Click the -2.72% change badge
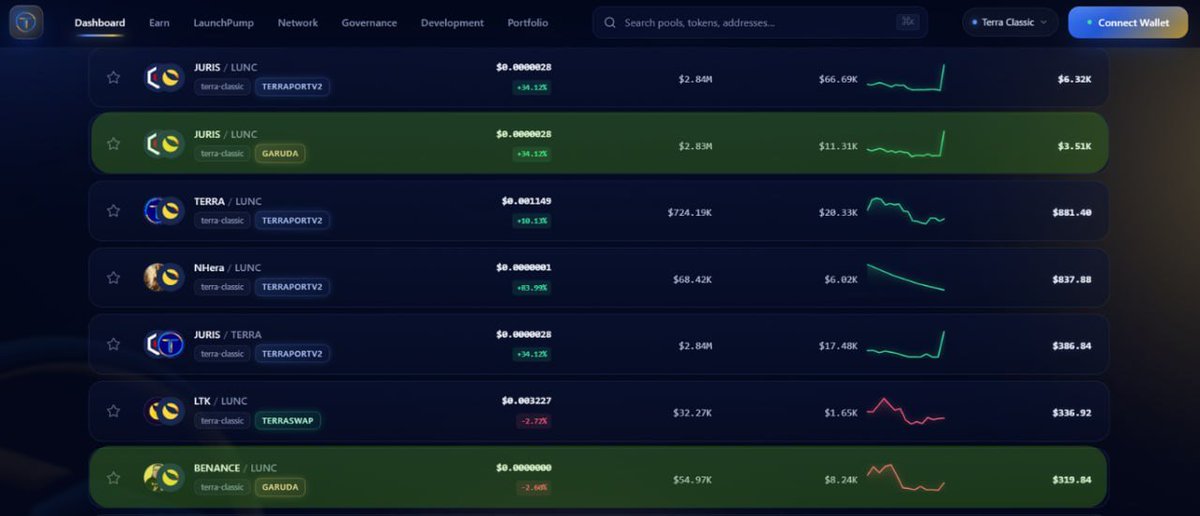The width and height of the screenshot is (1200, 516). tap(534, 421)
